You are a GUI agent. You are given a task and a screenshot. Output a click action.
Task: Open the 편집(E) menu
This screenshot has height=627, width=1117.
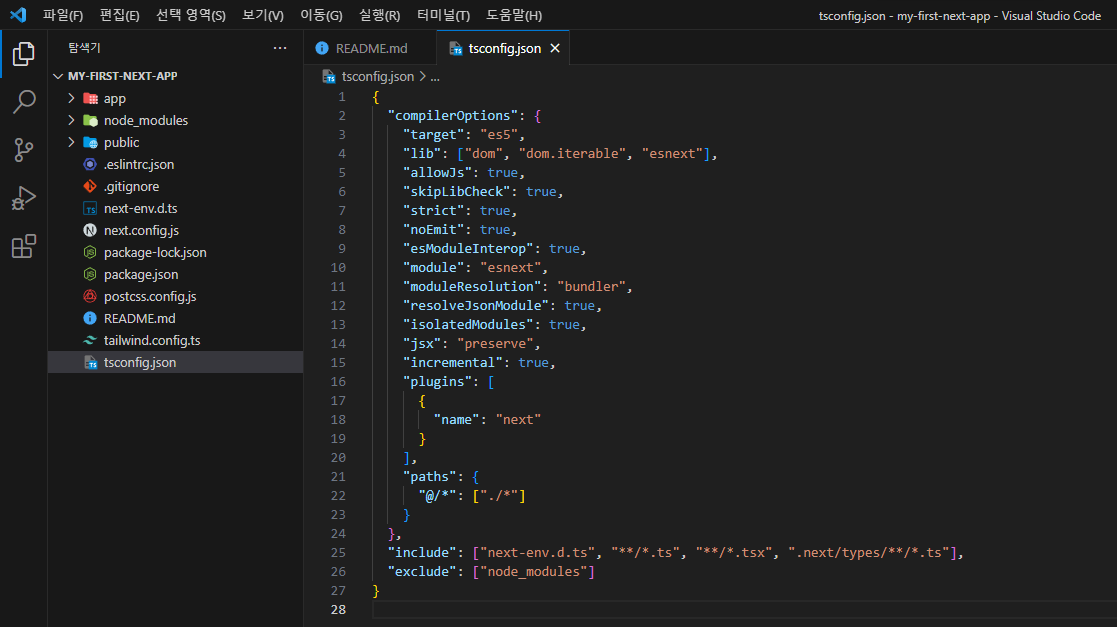click(x=120, y=15)
